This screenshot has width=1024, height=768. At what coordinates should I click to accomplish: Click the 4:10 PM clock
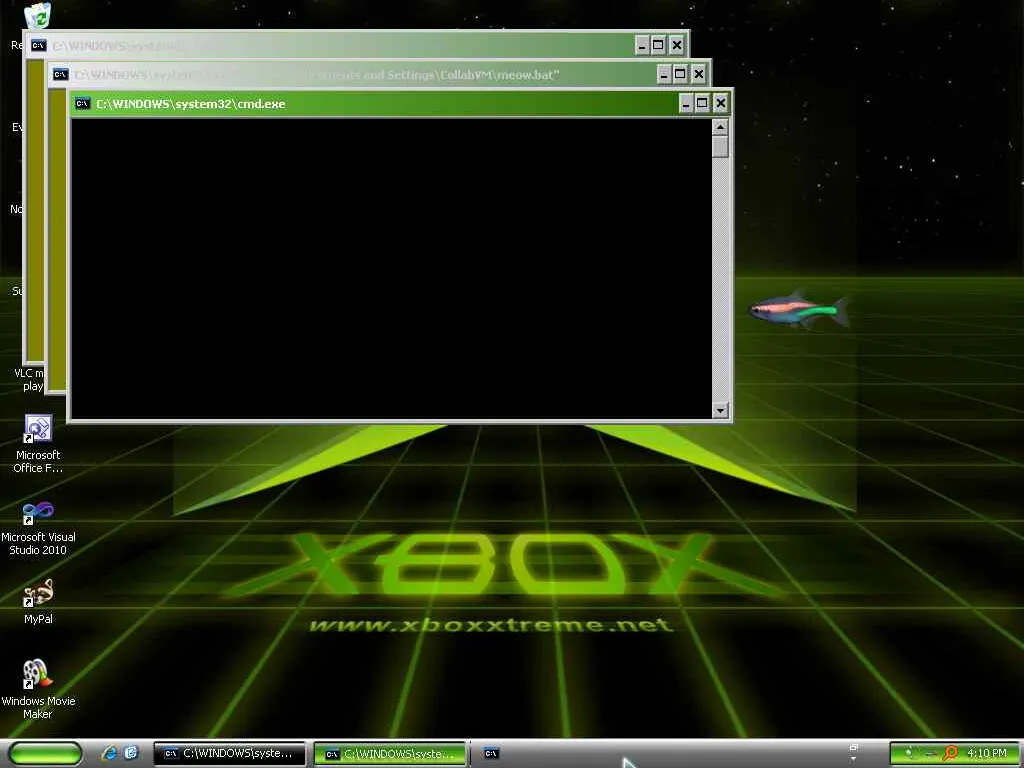tap(987, 753)
